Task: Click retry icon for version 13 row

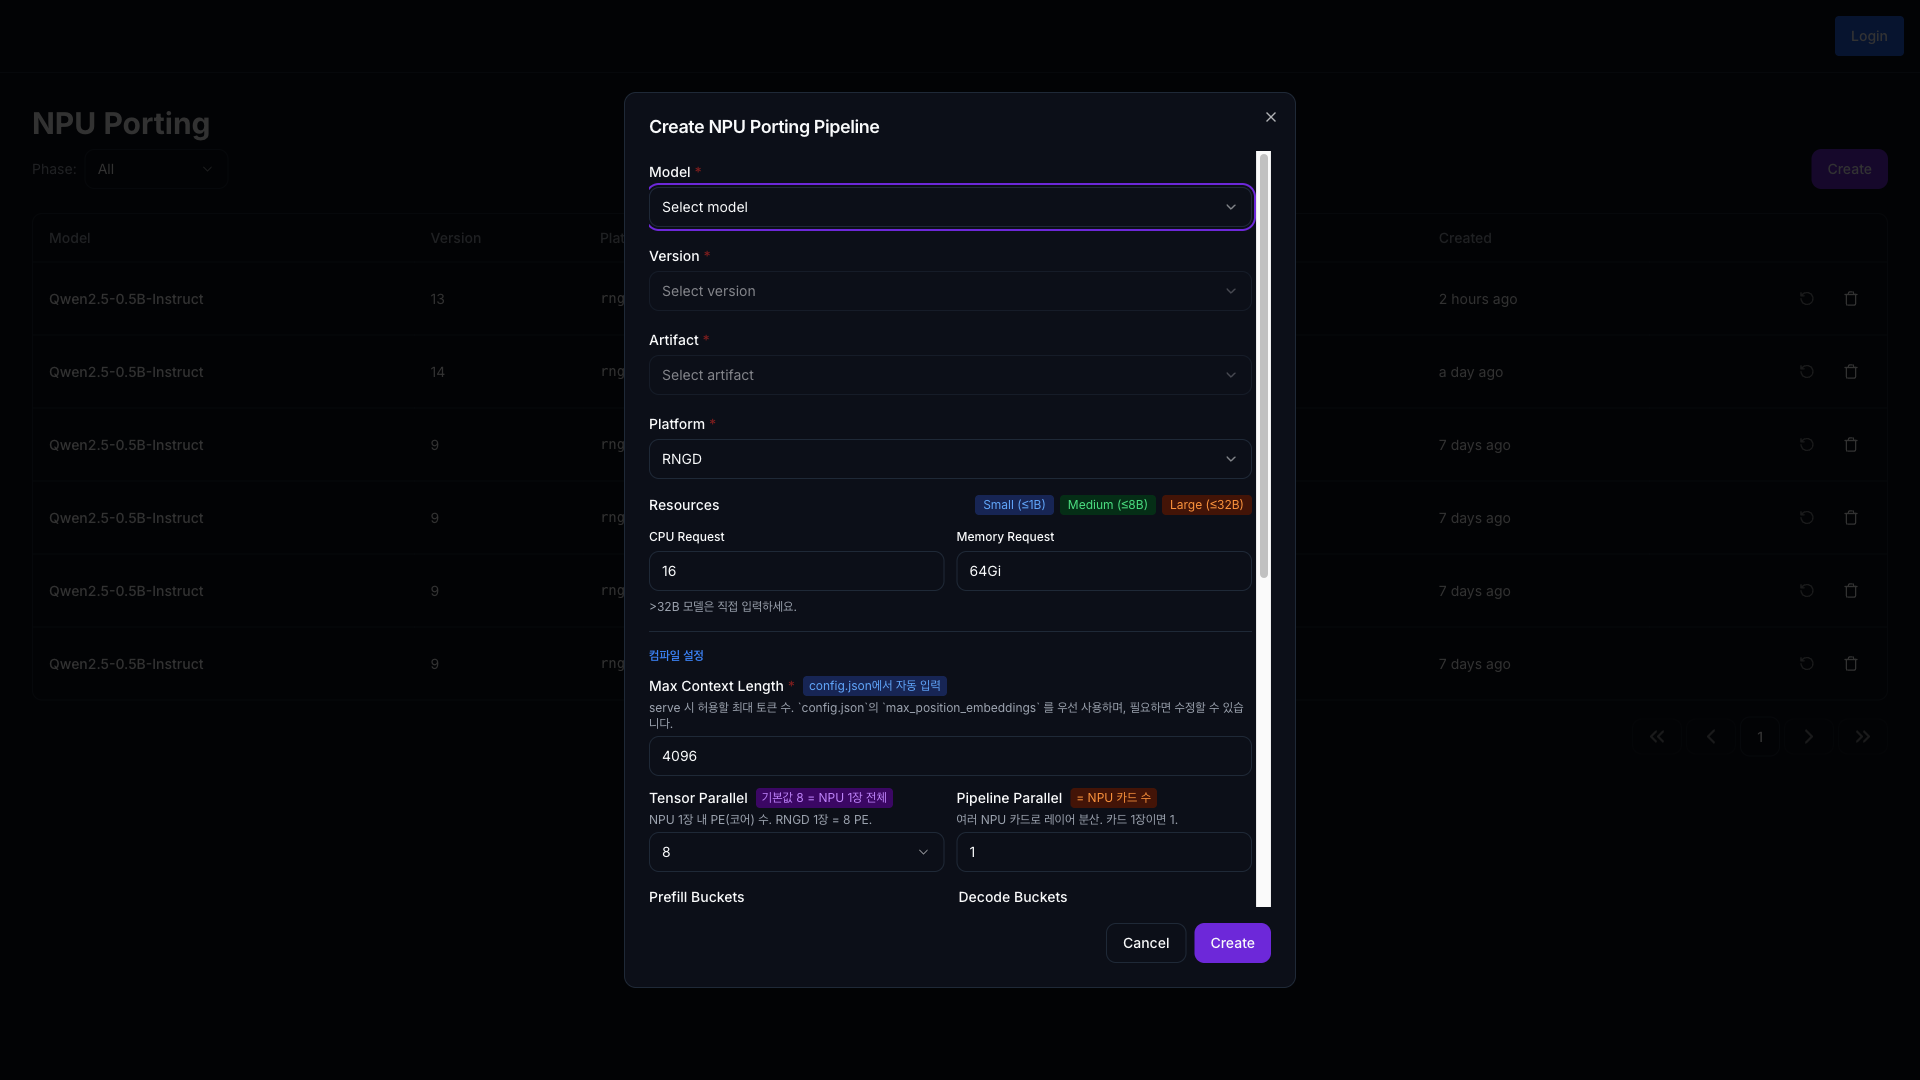Action: (1806, 299)
